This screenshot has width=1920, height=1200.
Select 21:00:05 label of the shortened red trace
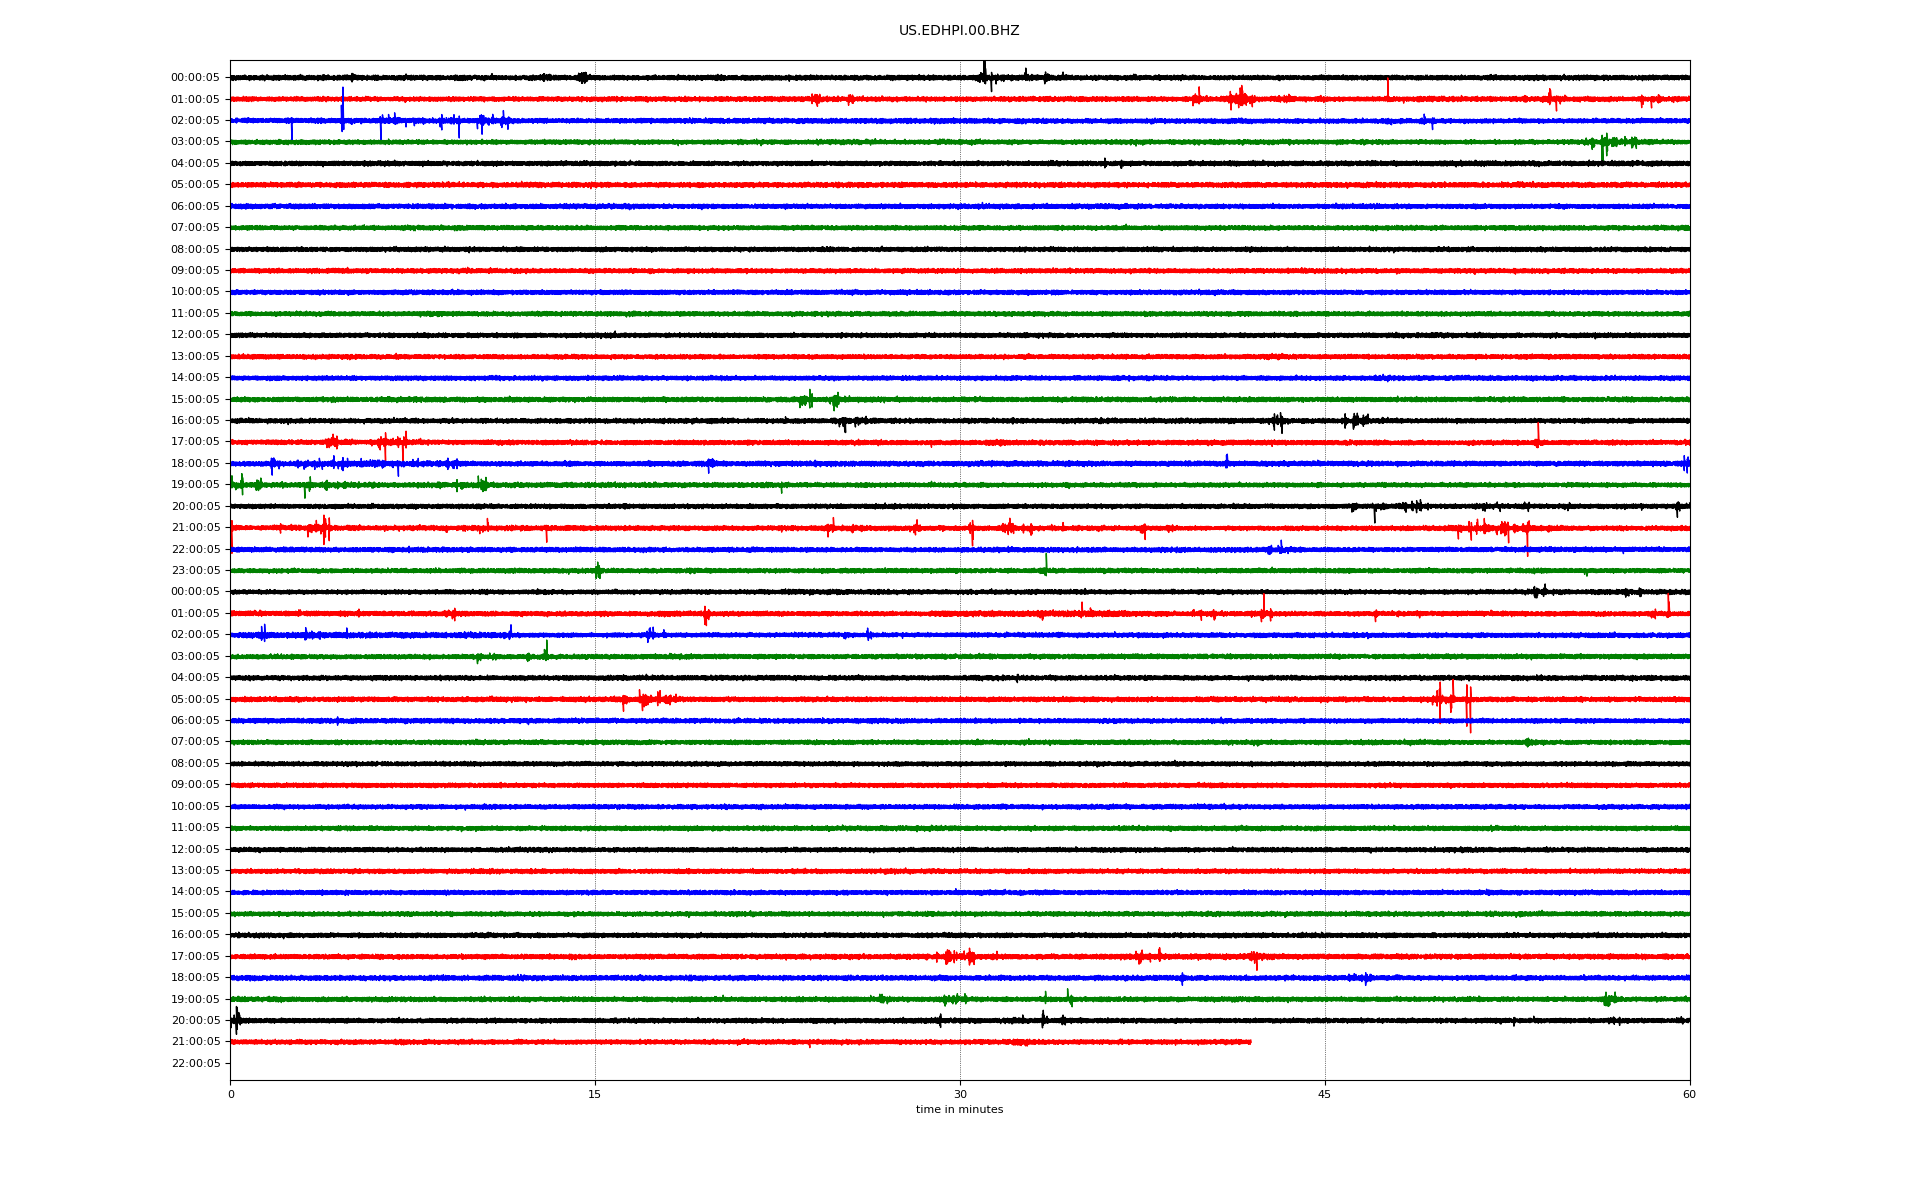195,1042
